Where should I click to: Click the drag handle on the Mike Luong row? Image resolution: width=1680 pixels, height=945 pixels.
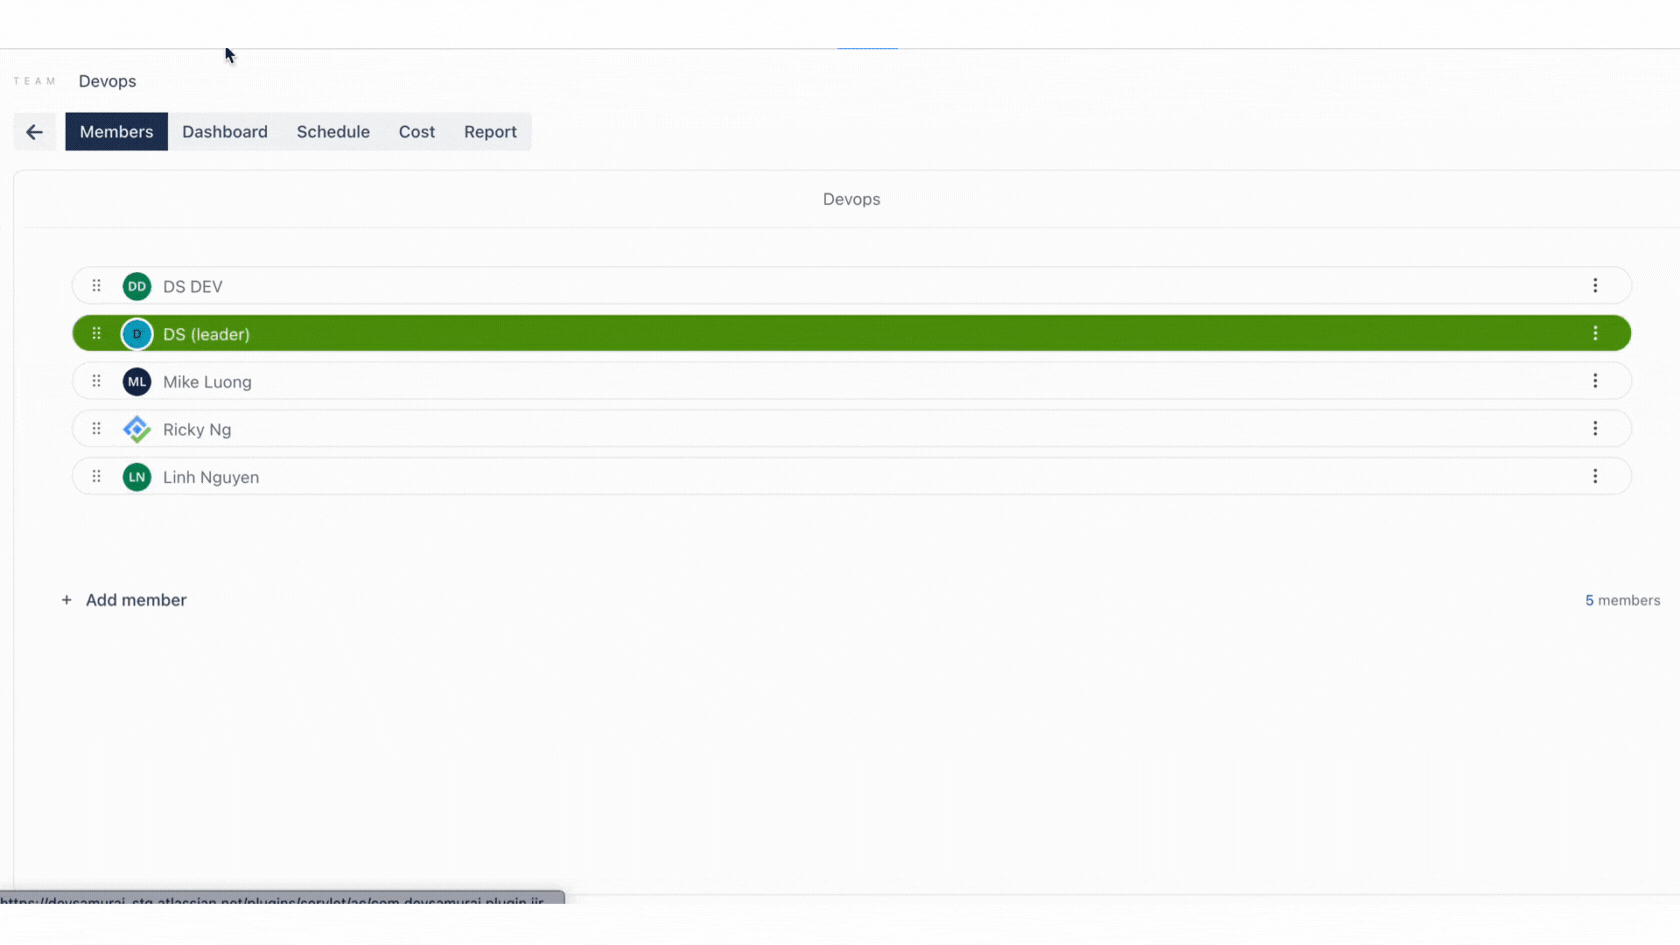point(97,381)
